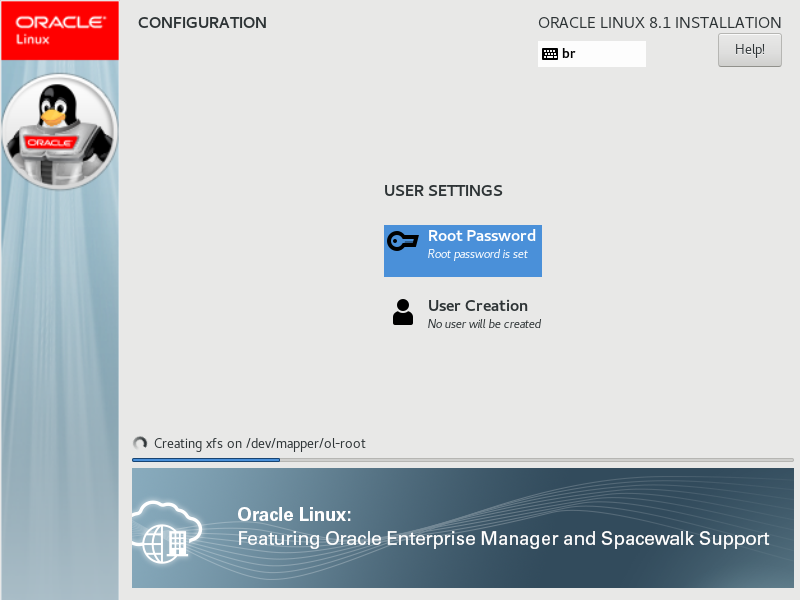Open the br keyboard layout selector
This screenshot has height=600, width=800.
click(x=591, y=54)
